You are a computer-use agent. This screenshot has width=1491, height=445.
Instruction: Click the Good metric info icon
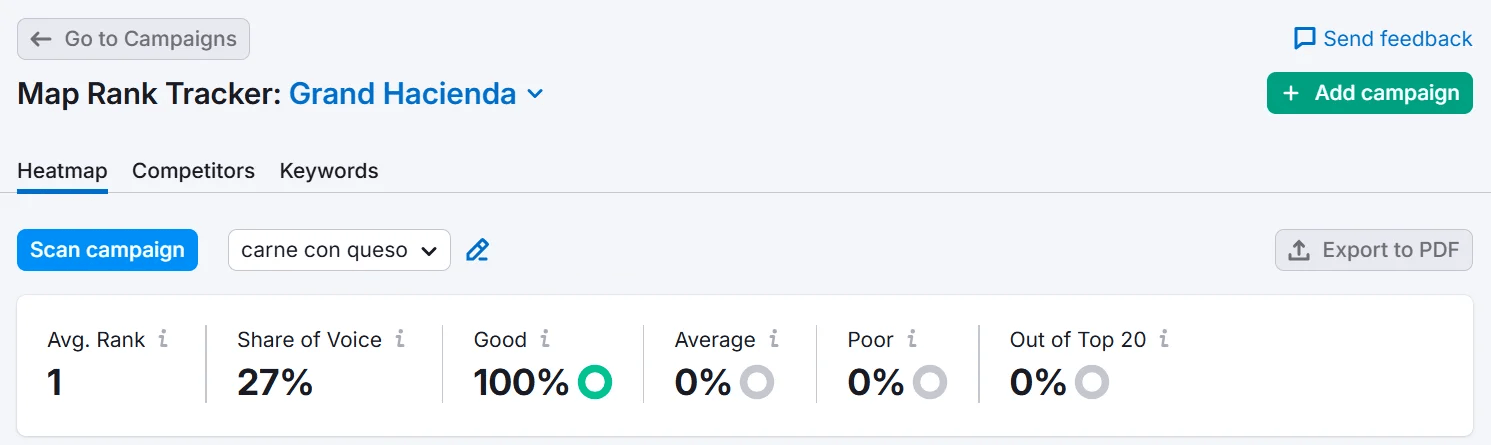pos(545,339)
